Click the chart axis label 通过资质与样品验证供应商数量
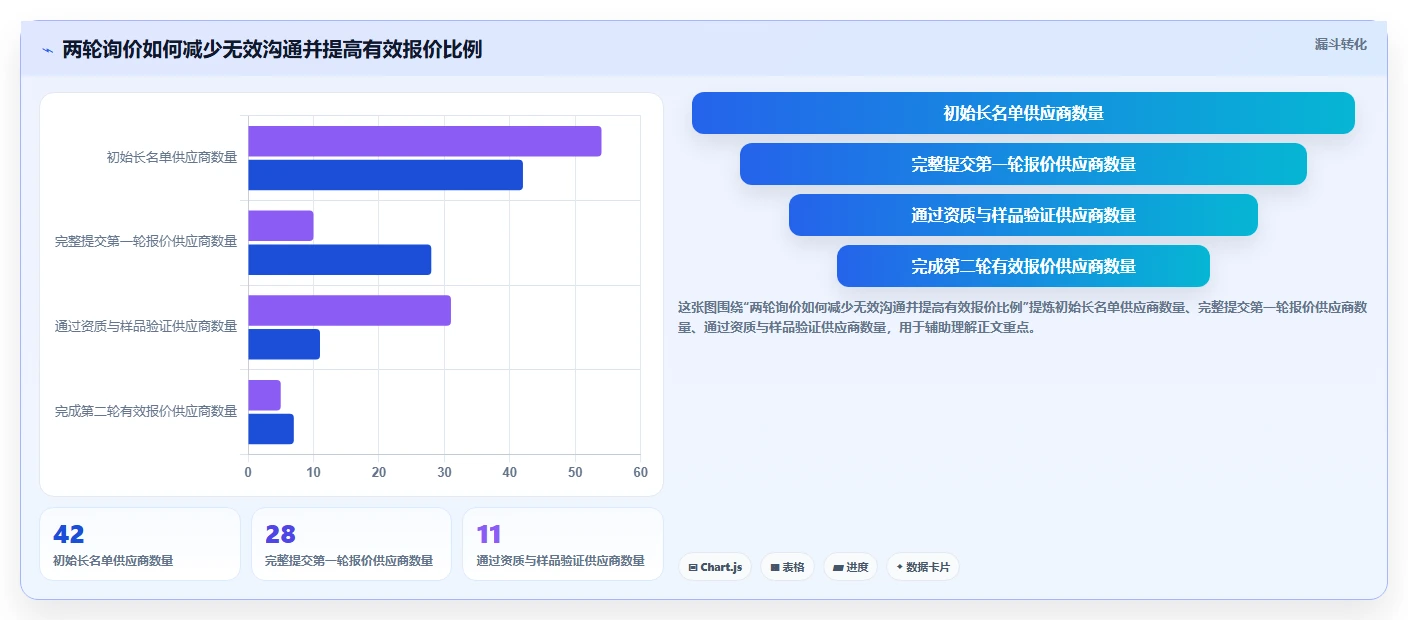This screenshot has width=1408, height=620. click(146, 327)
